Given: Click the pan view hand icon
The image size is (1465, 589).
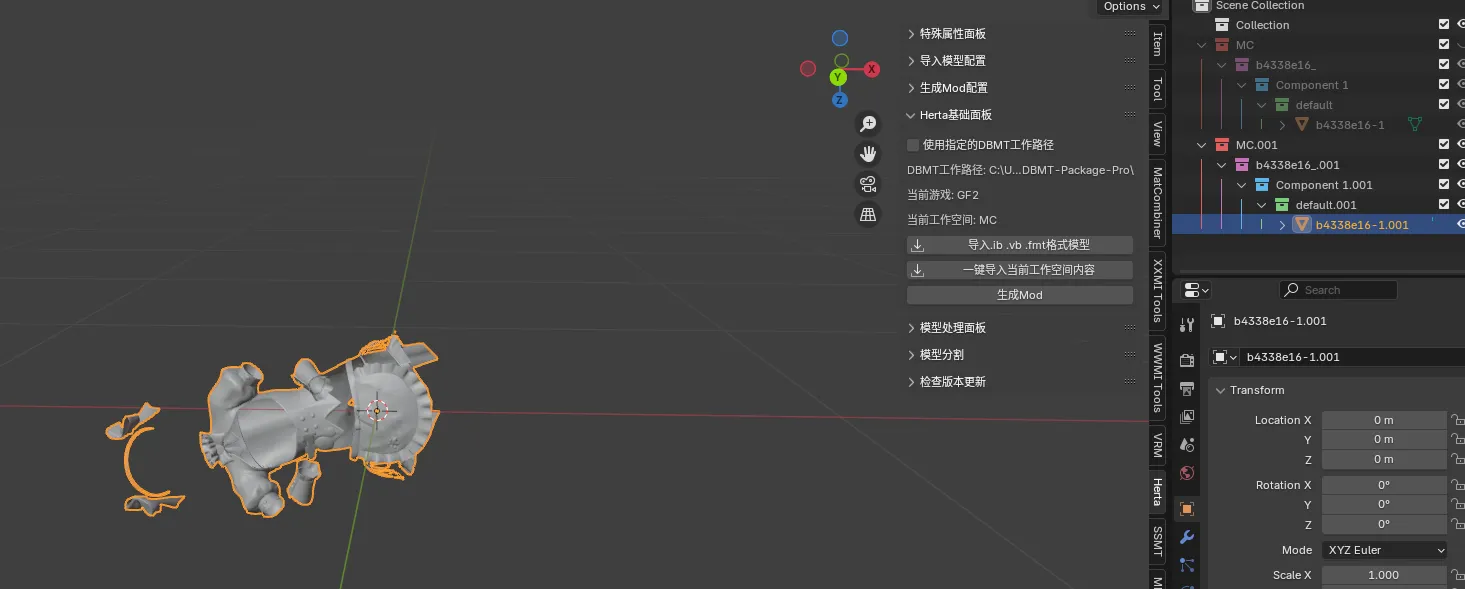Looking at the screenshot, I should point(868,153).
